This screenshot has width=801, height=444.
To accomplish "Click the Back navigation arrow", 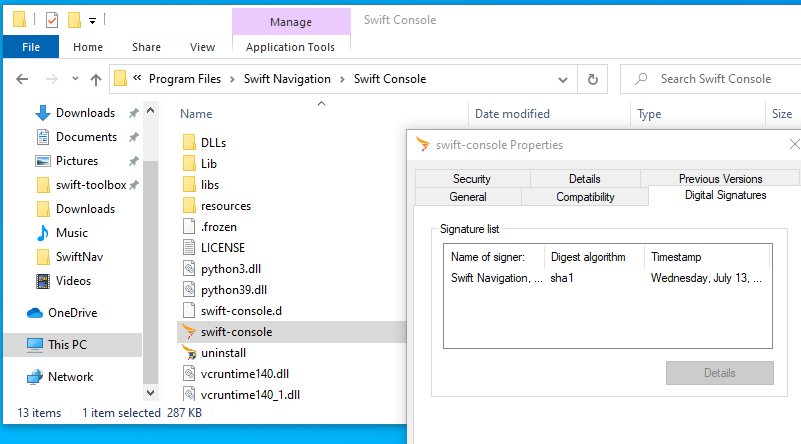I will tap(22, 79).
